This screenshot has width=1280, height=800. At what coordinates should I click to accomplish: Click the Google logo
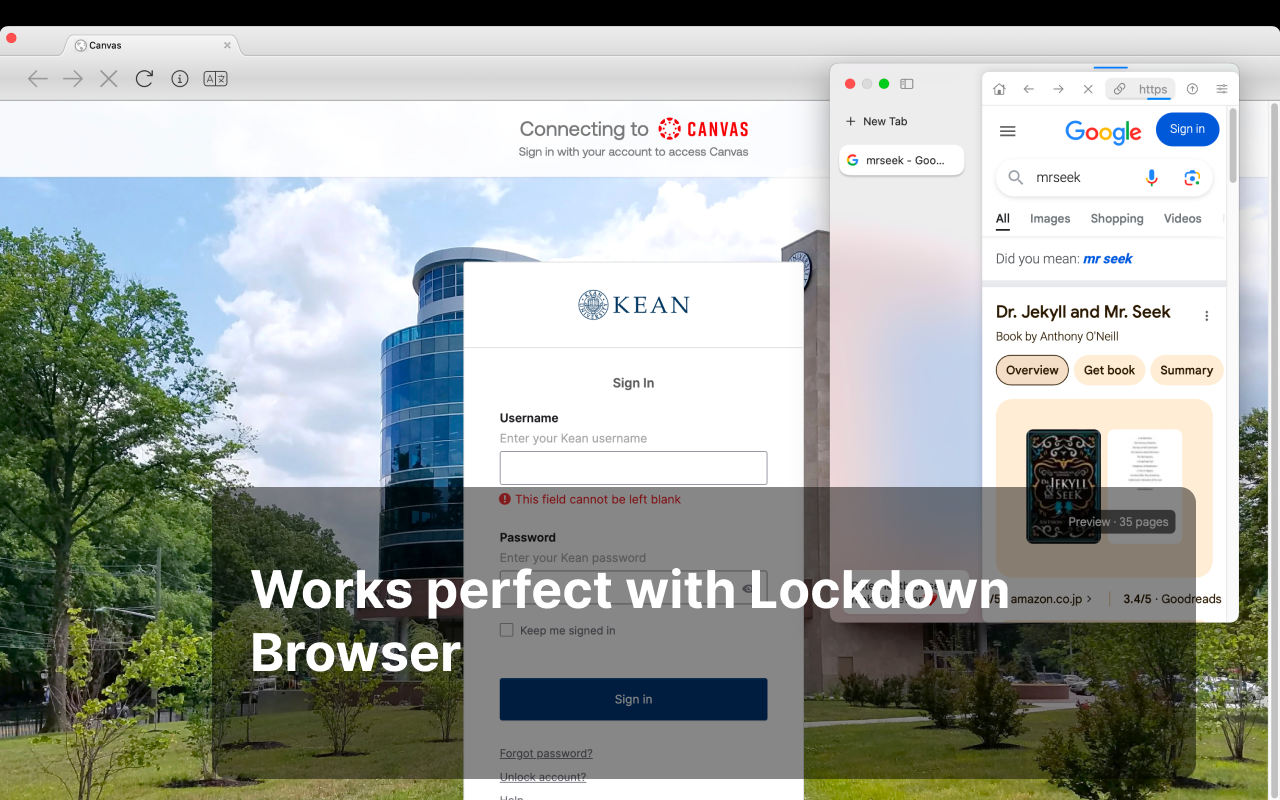pyautogui.click(x=1103, y=132)
